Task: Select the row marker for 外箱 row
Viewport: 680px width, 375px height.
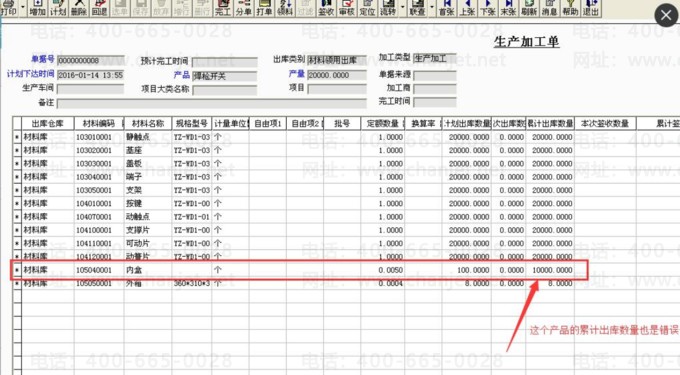Action: click(17, 284)
